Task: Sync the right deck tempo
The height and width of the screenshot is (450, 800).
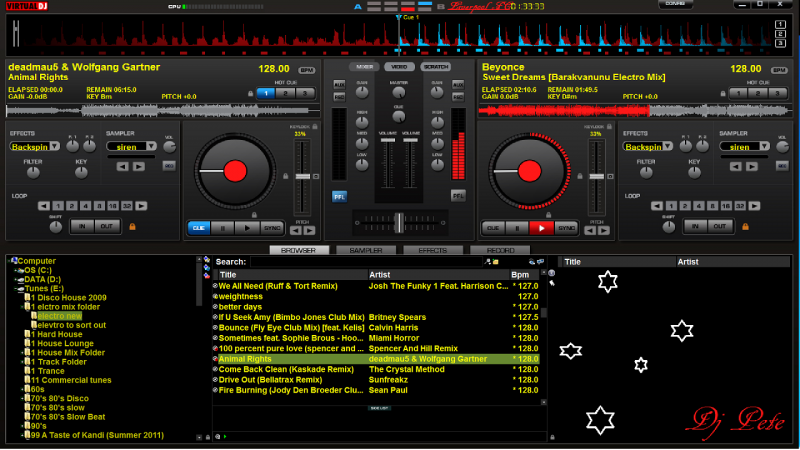Action: tap(566, 228)
